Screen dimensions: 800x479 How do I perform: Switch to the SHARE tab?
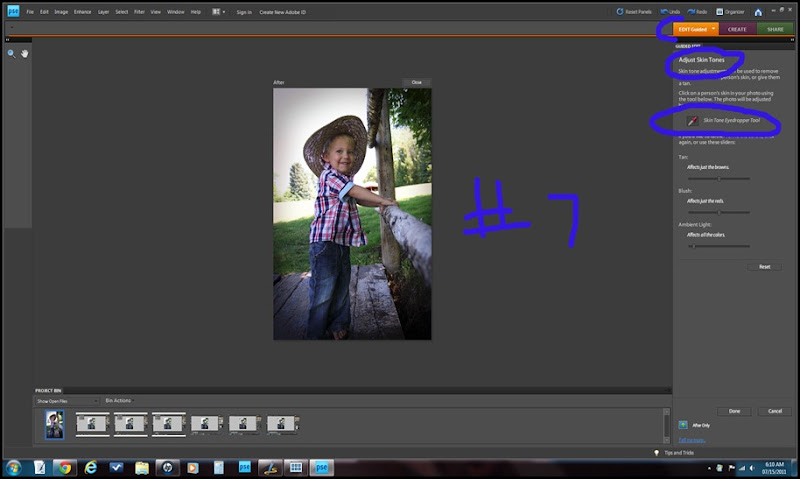pos(775,29)
